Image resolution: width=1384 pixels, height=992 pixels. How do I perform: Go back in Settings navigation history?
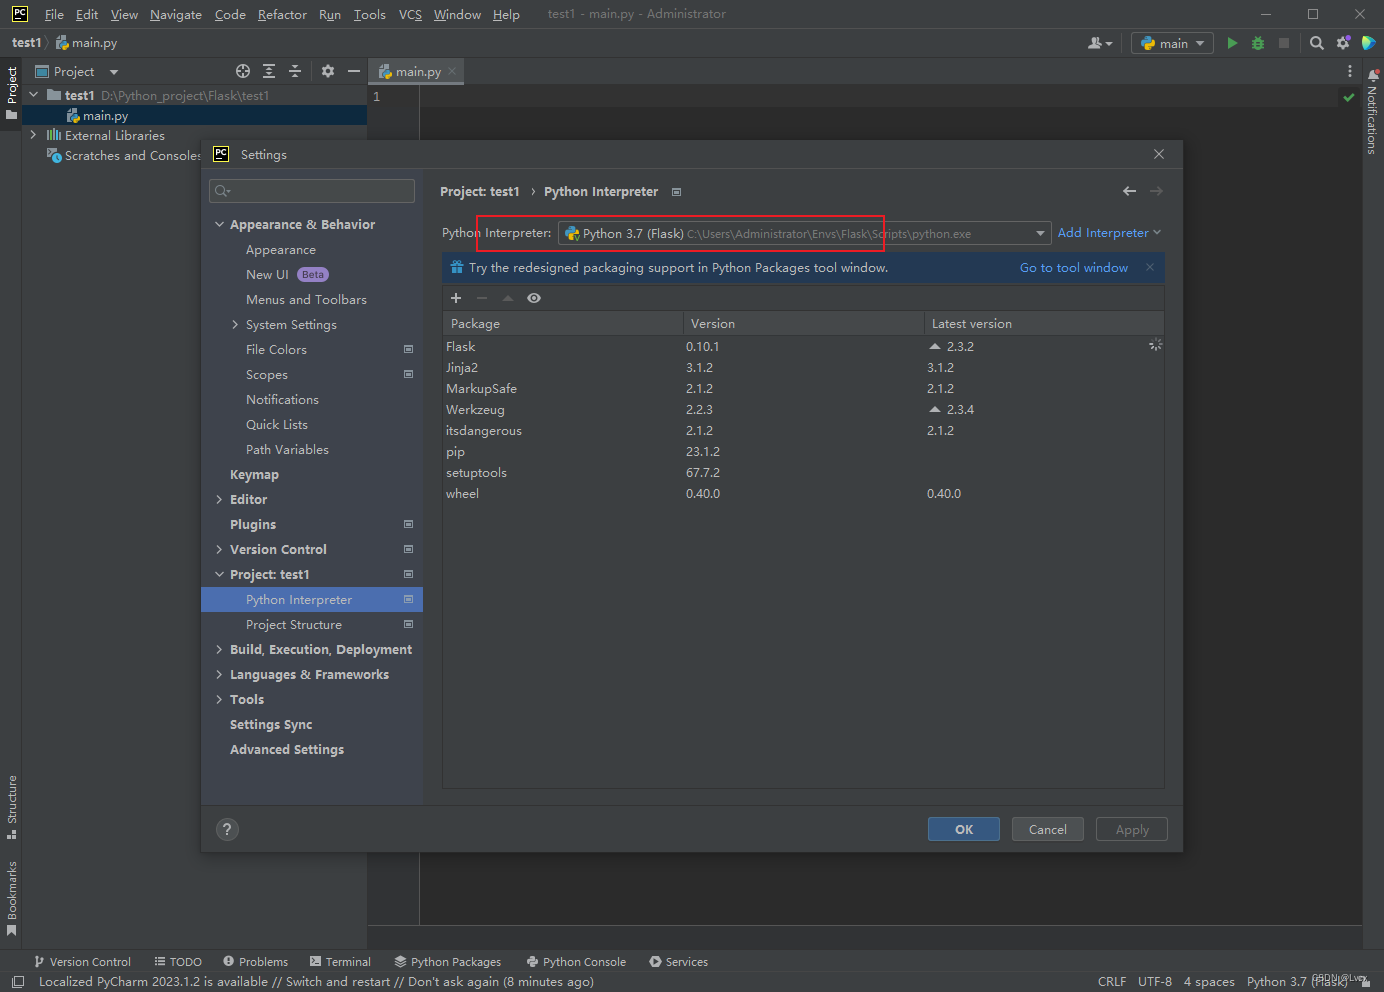[x=1129, y=191]
